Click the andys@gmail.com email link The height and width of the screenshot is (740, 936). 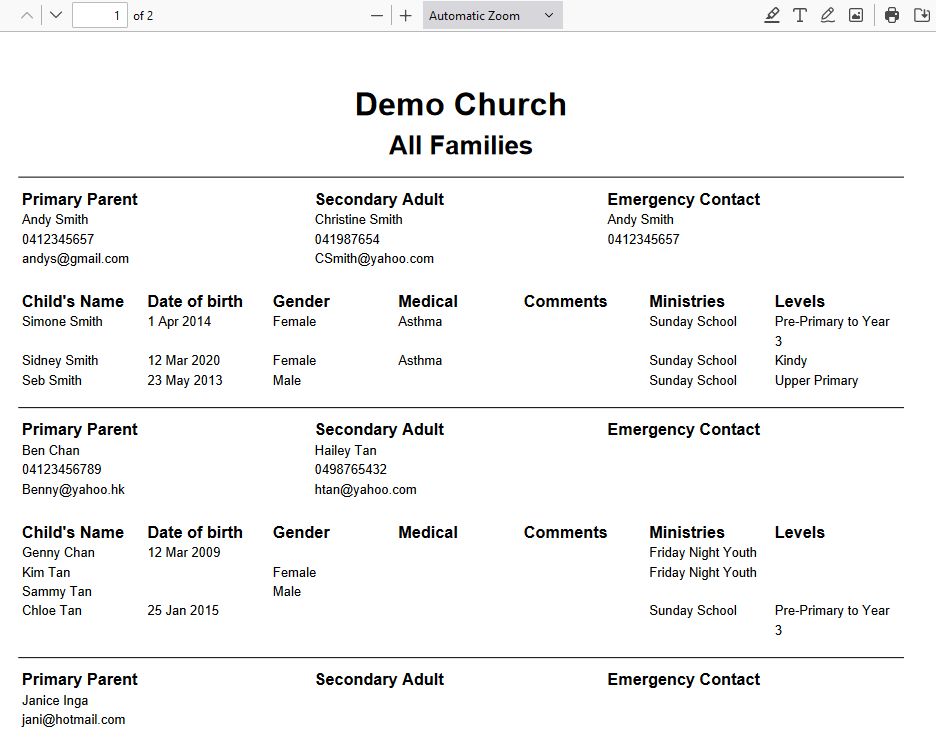(75, 258)
